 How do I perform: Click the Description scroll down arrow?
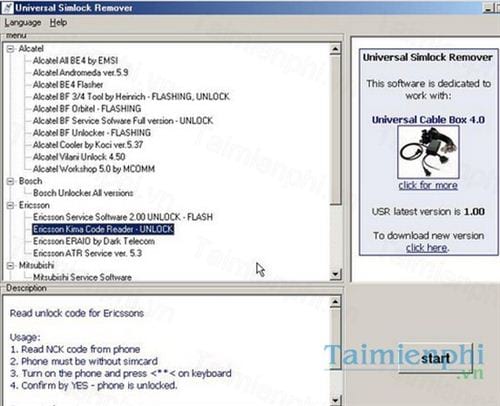tap(335, 400)
